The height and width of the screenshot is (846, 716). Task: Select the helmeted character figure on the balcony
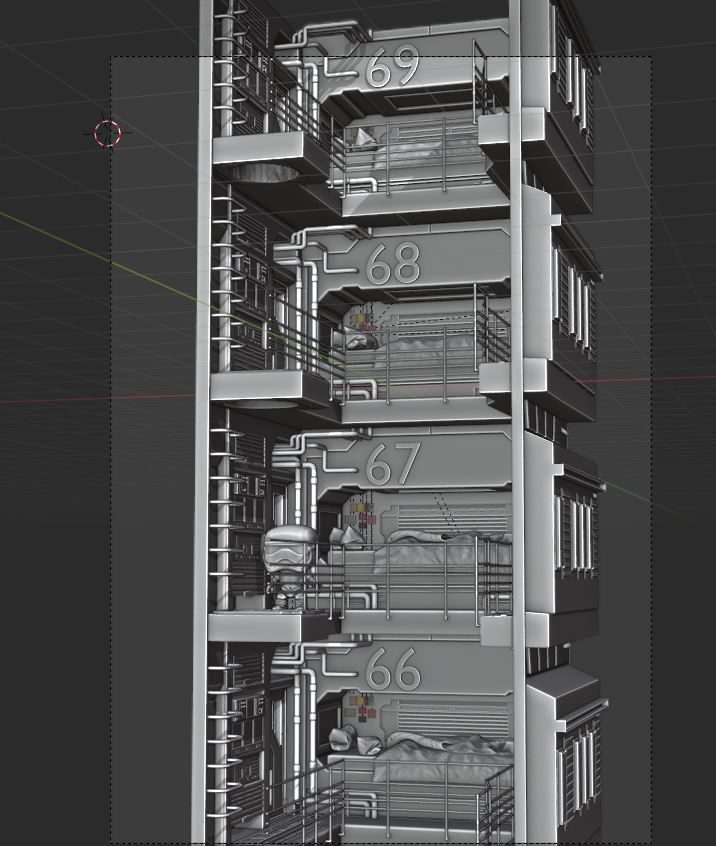click(290, 568)
